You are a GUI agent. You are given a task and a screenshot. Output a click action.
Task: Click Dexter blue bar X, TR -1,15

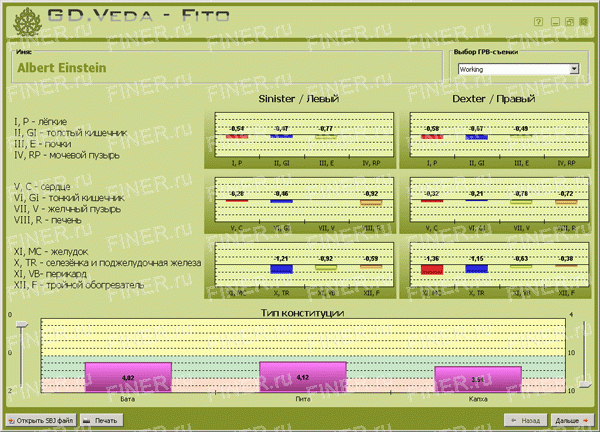pyautogui.click(x=477, y=269)
